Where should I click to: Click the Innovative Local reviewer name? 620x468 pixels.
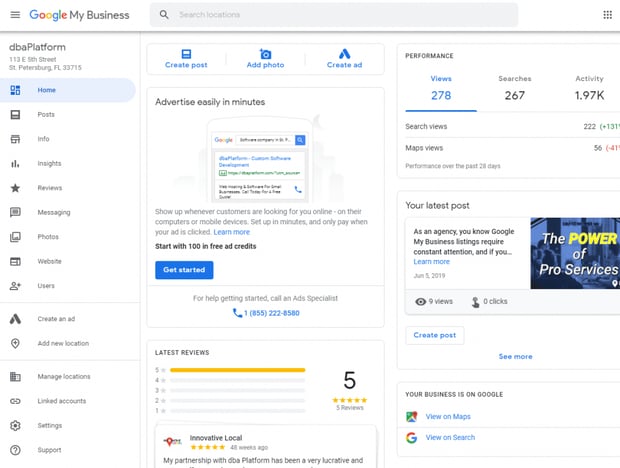point(216,438)
